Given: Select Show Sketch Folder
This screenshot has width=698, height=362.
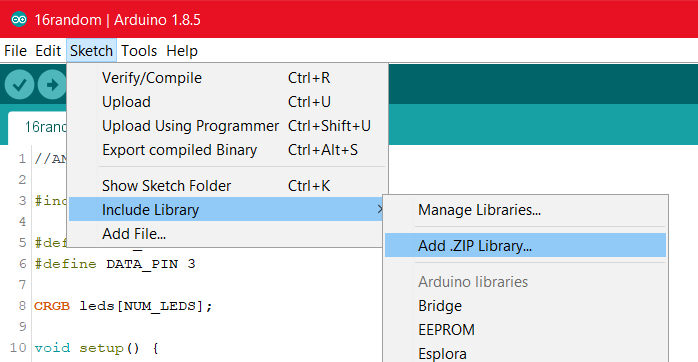Looking at the screenshot, I should pos(227,186).
